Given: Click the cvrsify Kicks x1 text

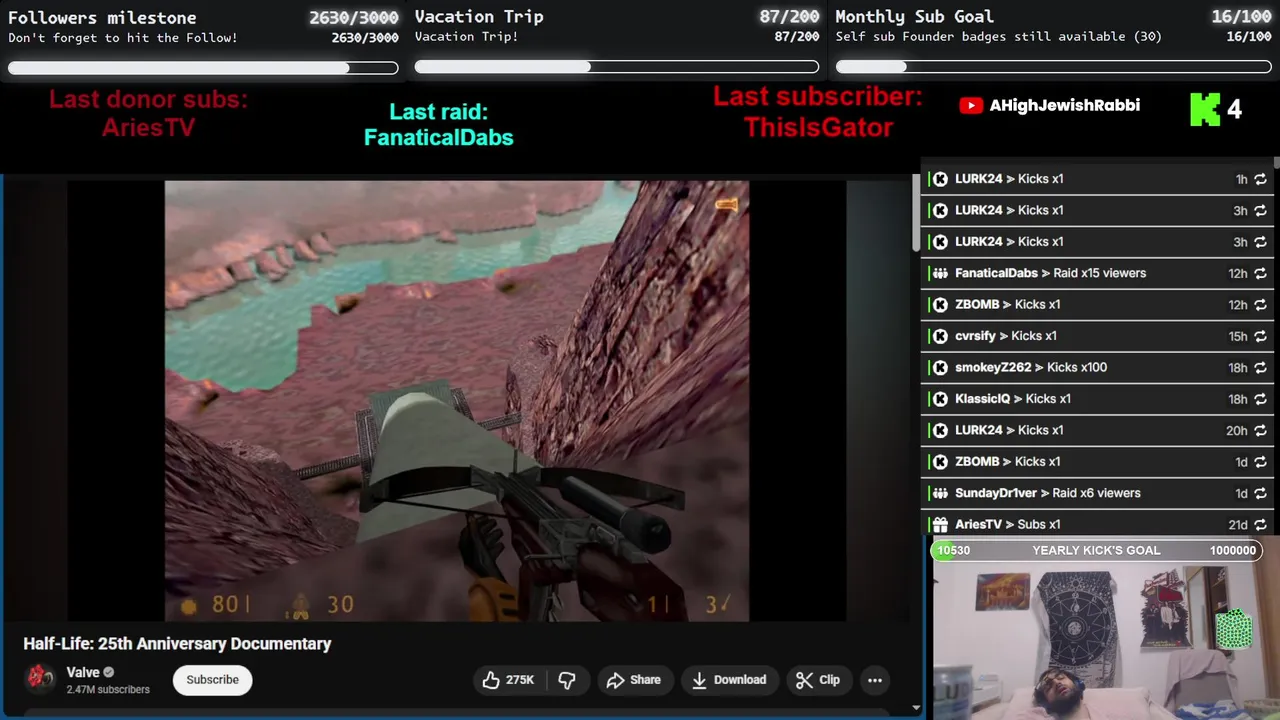Looking at the screenshot, I should pos(1006,336).
